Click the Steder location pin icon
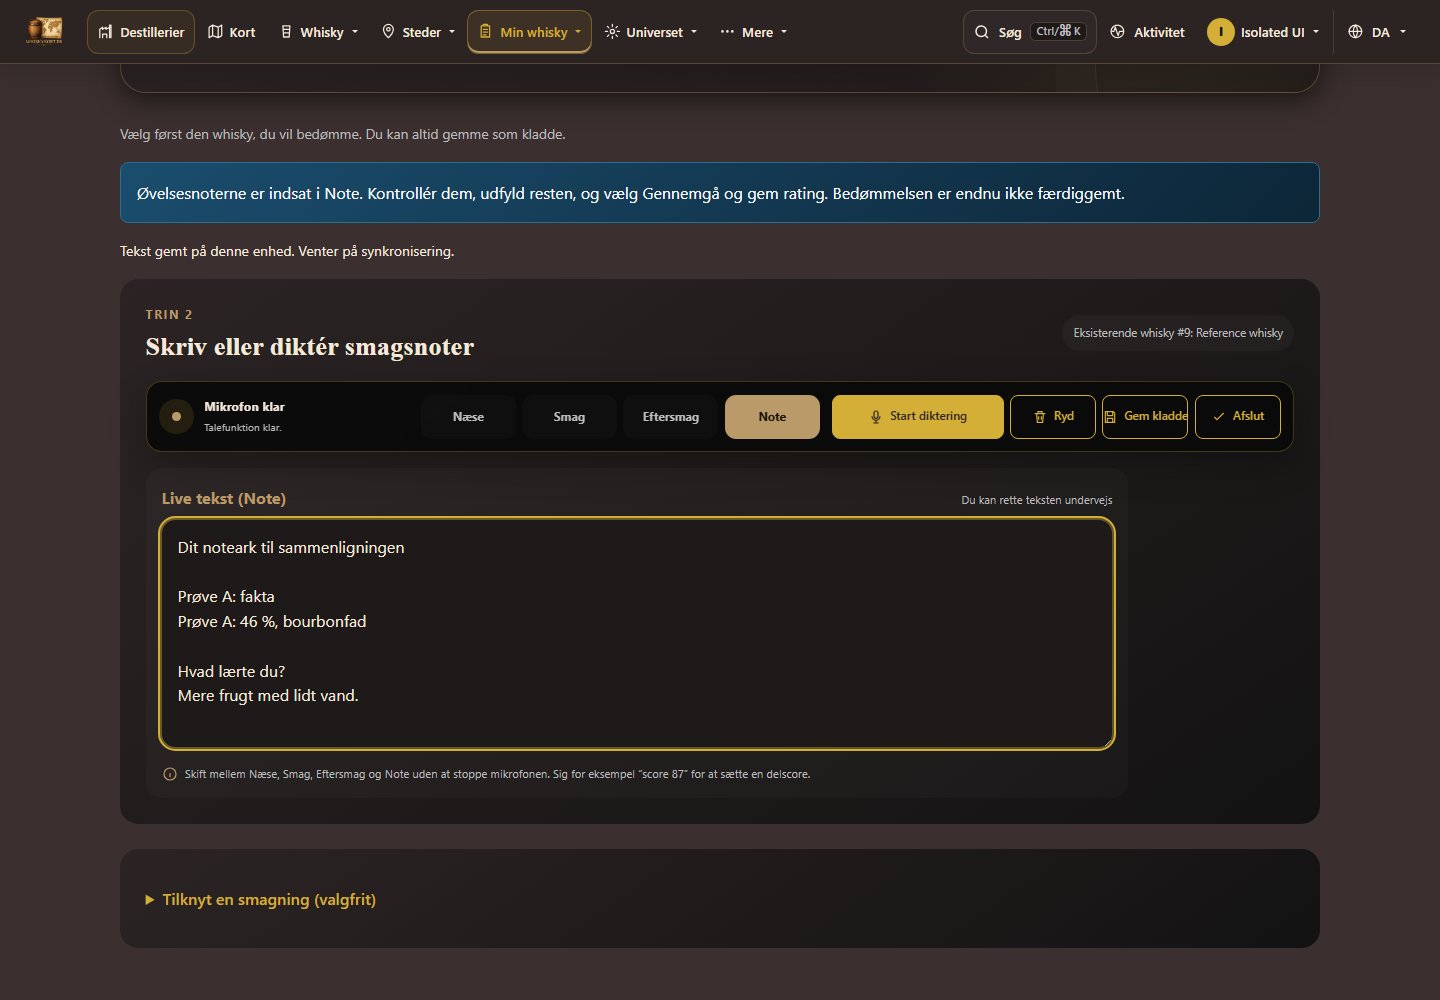Screen dimensions: 1440x1000 point(388,32)
